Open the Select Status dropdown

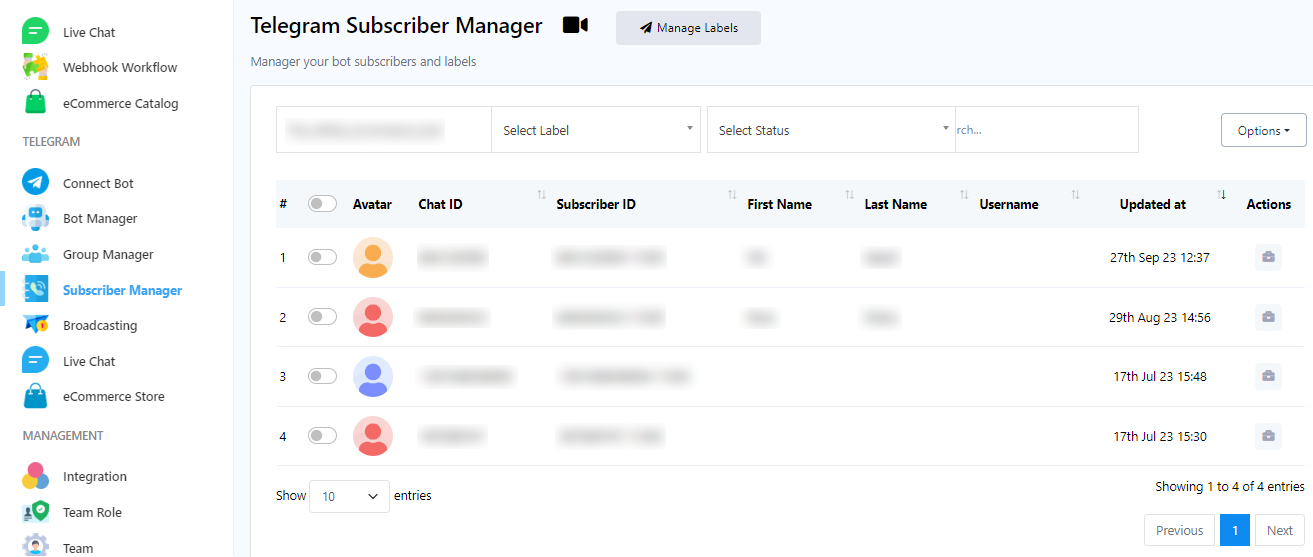(x=831, y=130)
